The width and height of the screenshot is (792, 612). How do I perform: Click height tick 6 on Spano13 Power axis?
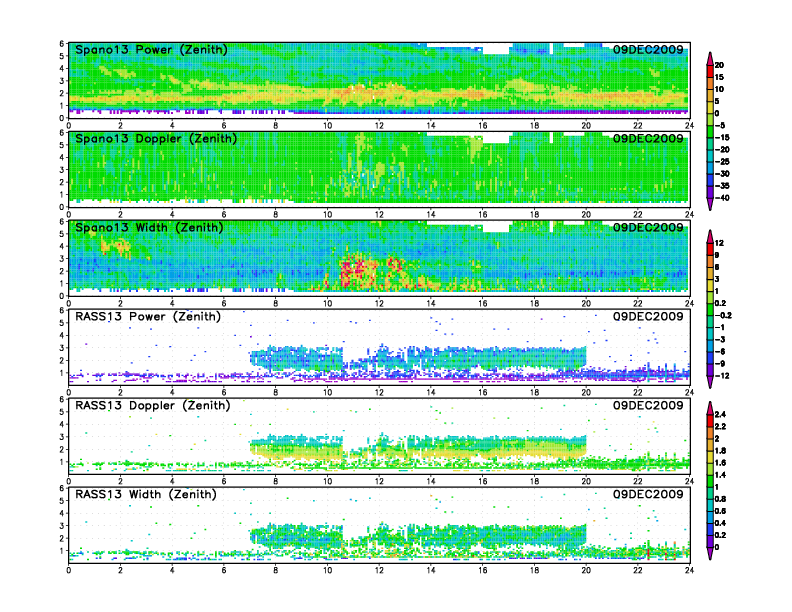[x=62, y=44]
